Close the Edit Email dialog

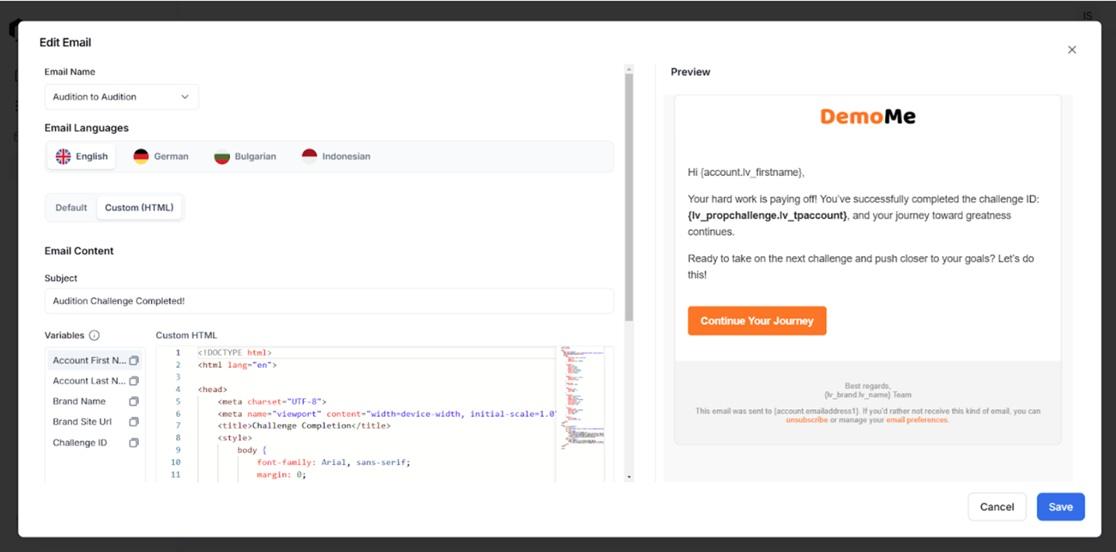click(x=1072, y=50)
